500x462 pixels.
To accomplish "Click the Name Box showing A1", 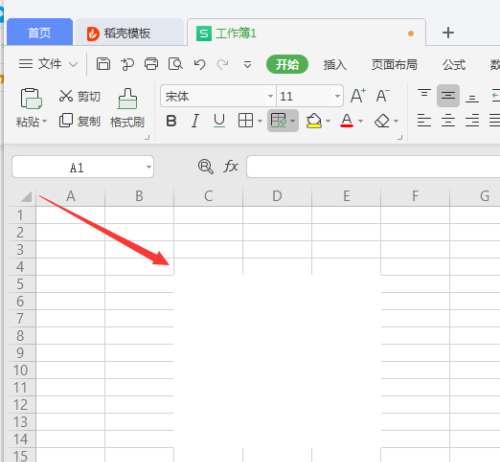I will click(77, 167).
